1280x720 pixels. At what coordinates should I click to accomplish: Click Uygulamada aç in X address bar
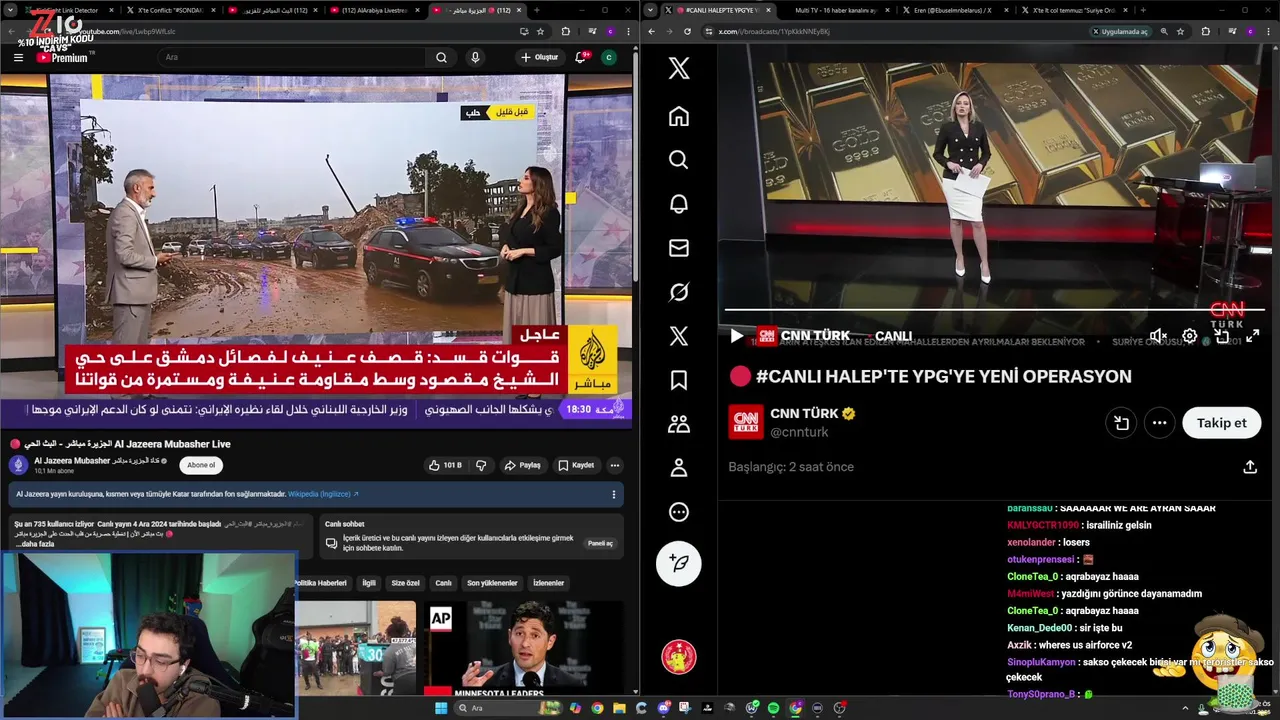(1120, 31)
